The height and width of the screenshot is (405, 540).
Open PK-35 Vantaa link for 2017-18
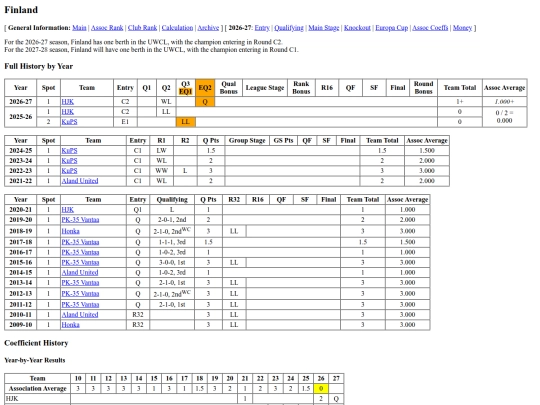pos(80,242)
